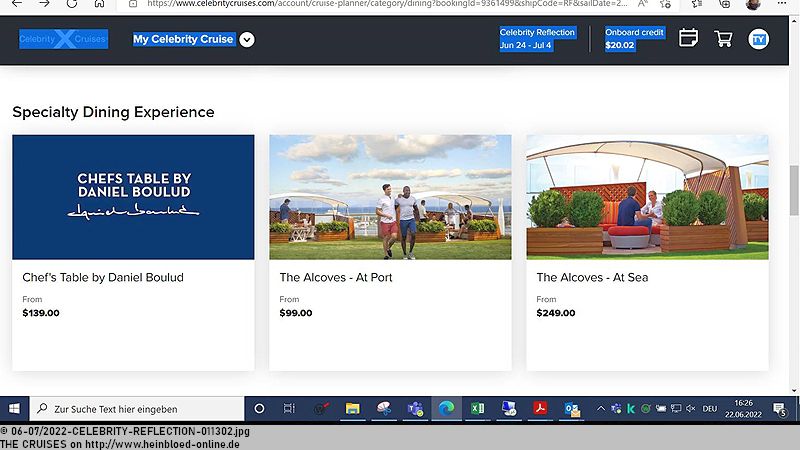The width and height of the screenshot is (800, 450).
Task: Open Cortana circle icon in taskbar
Action: coord(259,409)
